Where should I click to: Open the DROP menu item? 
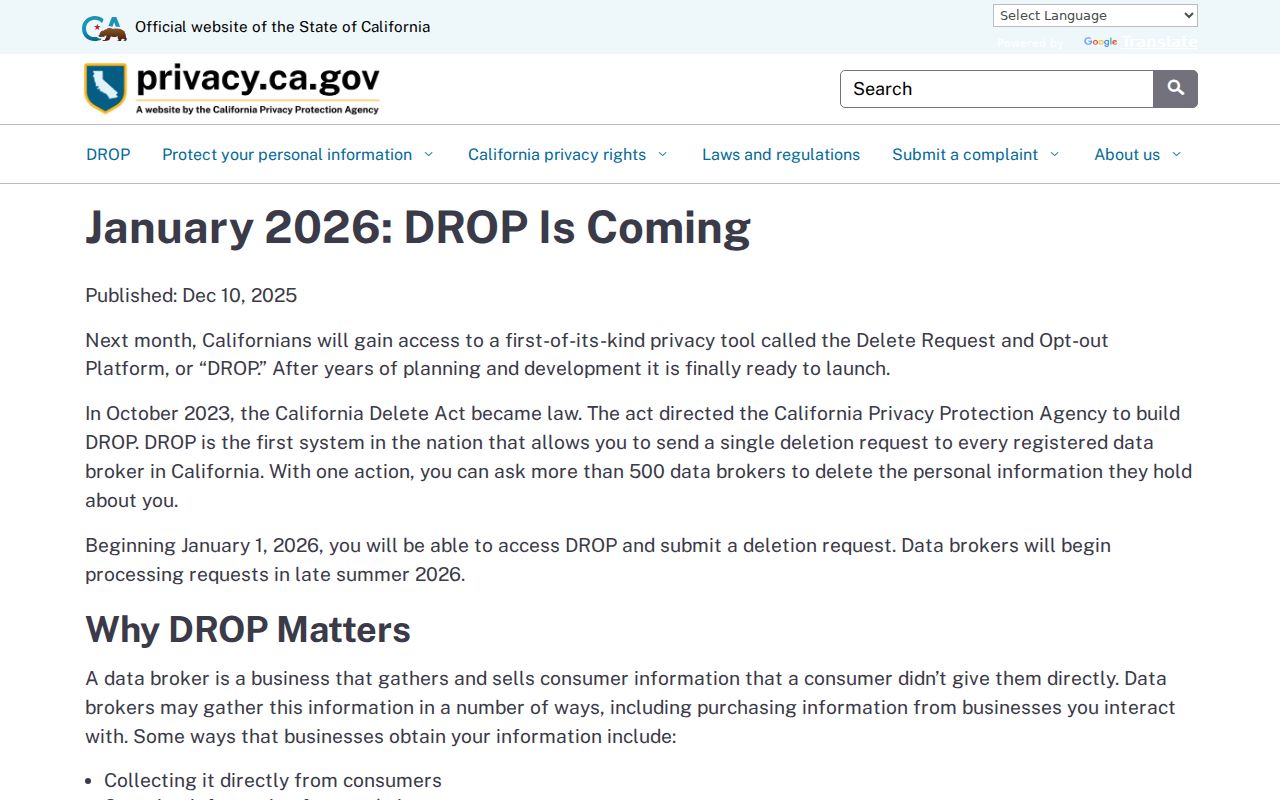(x=108, y=154)
